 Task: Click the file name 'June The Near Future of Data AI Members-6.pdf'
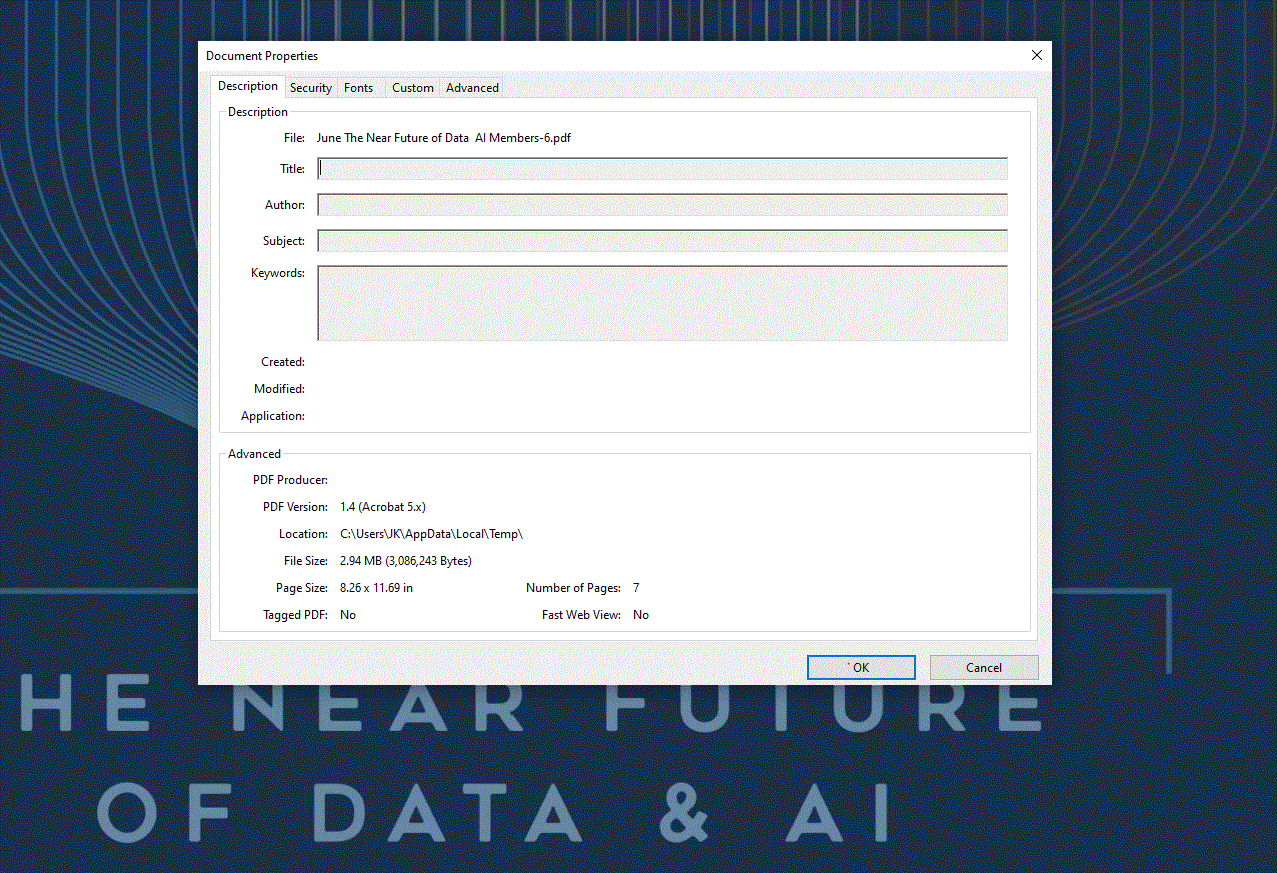444,138
